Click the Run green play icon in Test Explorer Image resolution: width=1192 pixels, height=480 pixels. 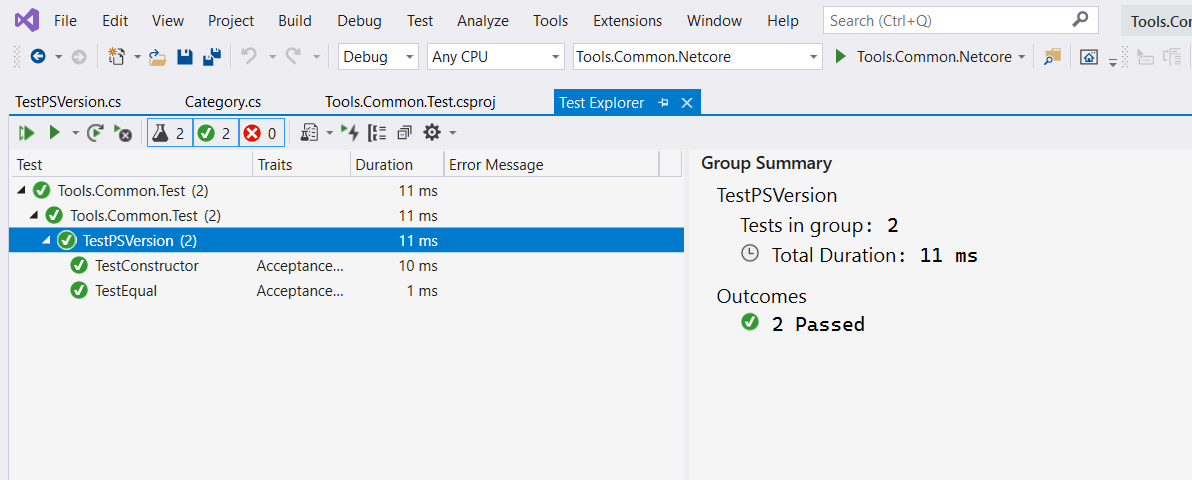point(54,133)
